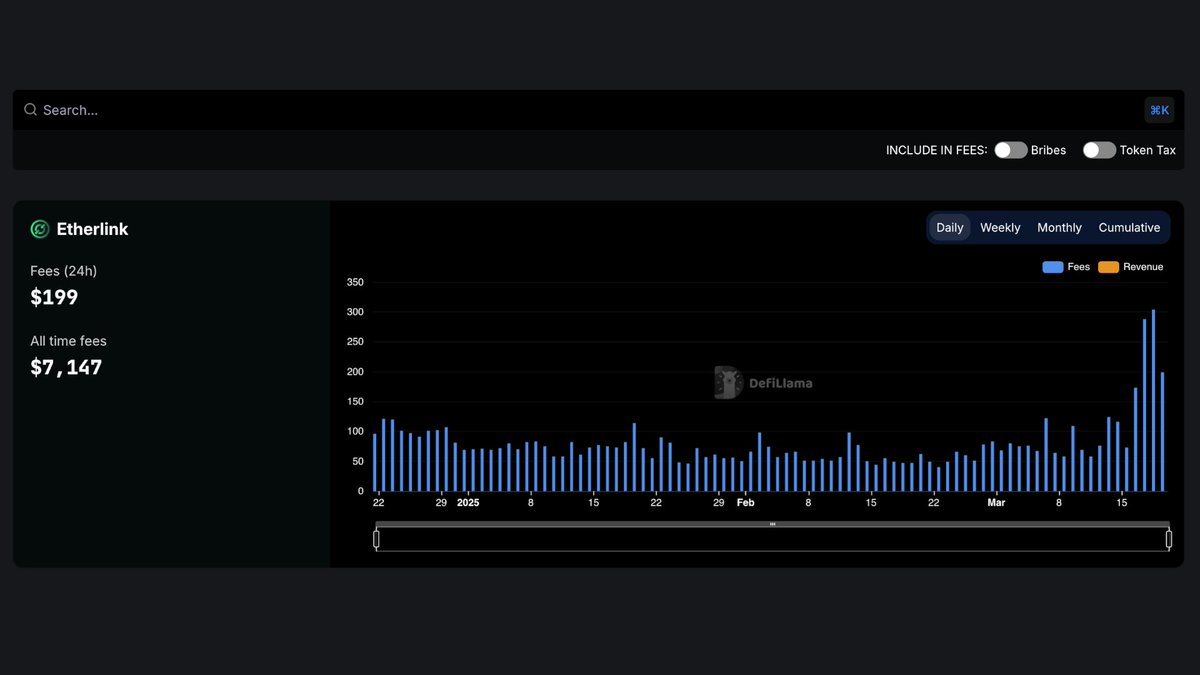Click the Fees legend label

tap(1078, 267)
